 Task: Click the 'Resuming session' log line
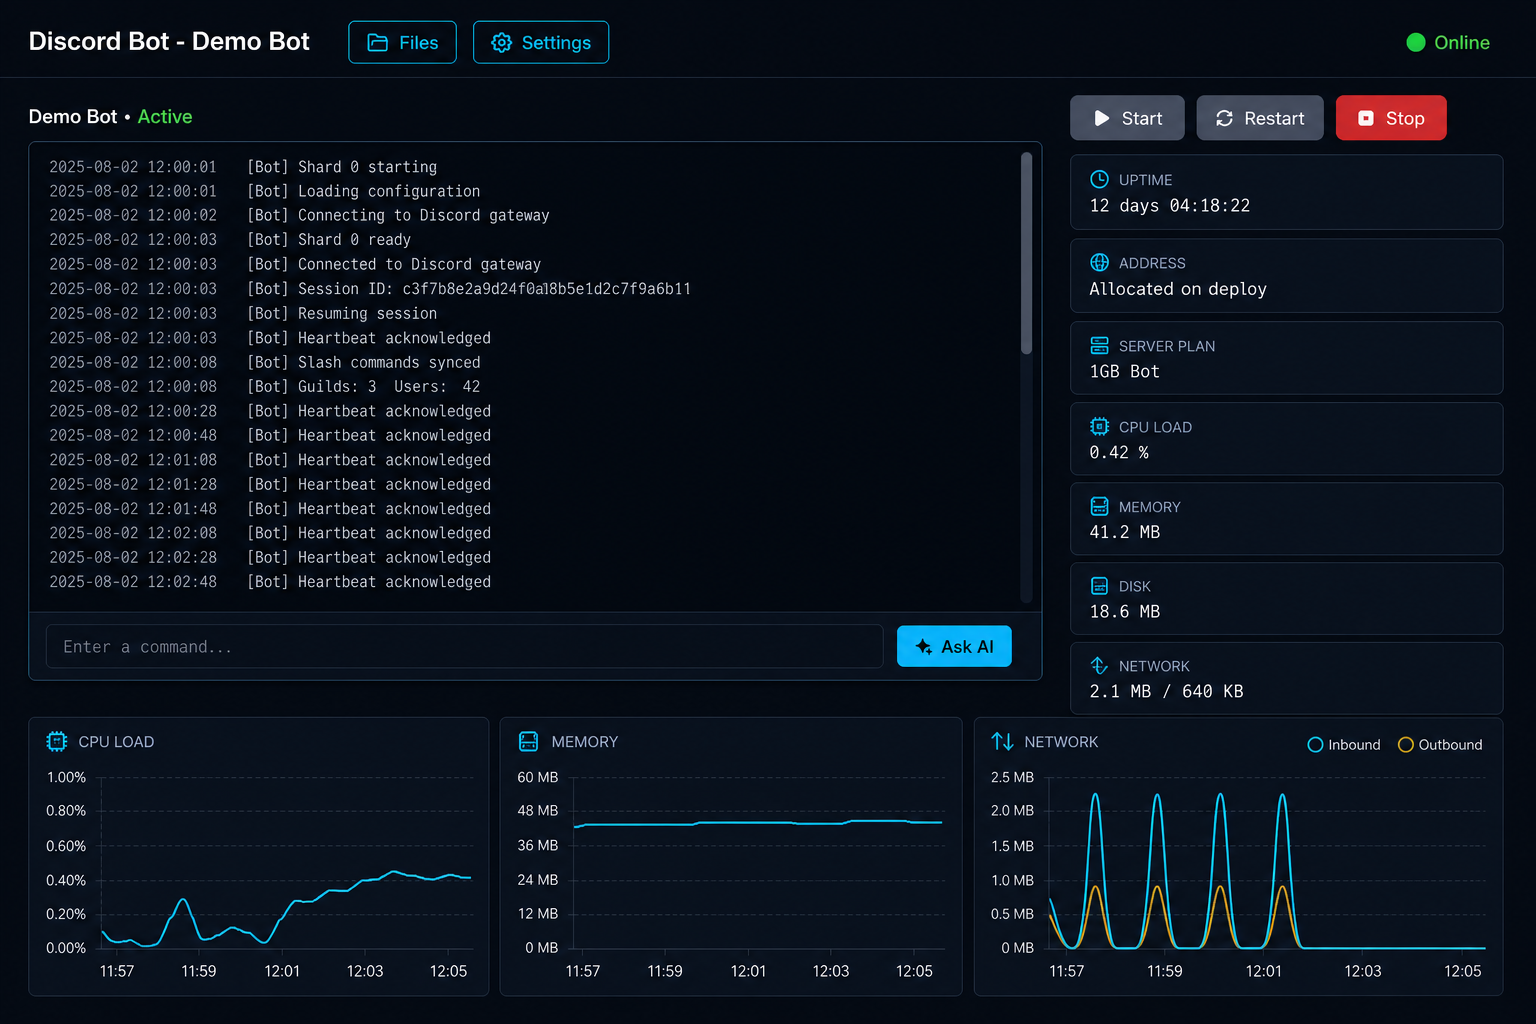tap(243, 313)
